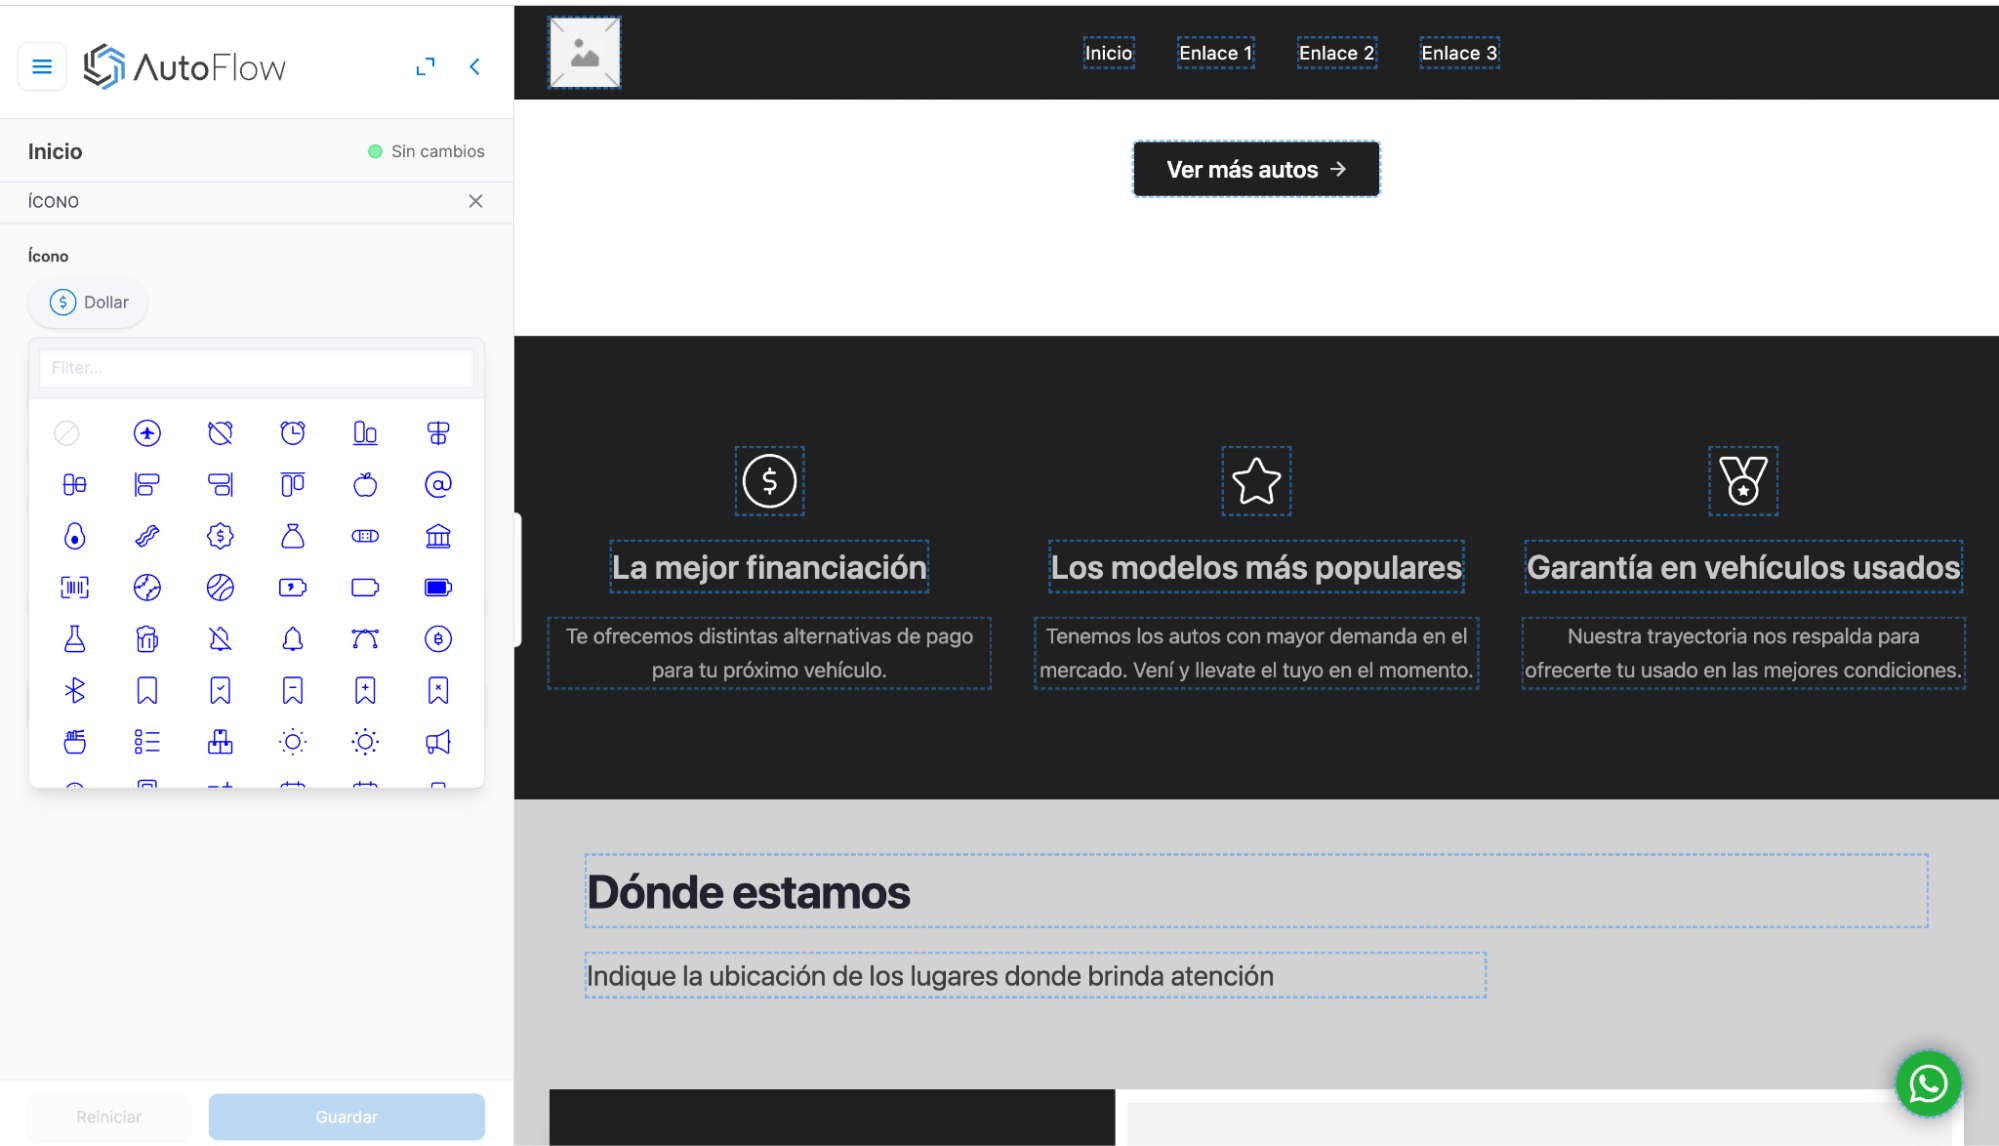Open the Dollar icon selector
1999x1146 pixels.
coord(88,302)
